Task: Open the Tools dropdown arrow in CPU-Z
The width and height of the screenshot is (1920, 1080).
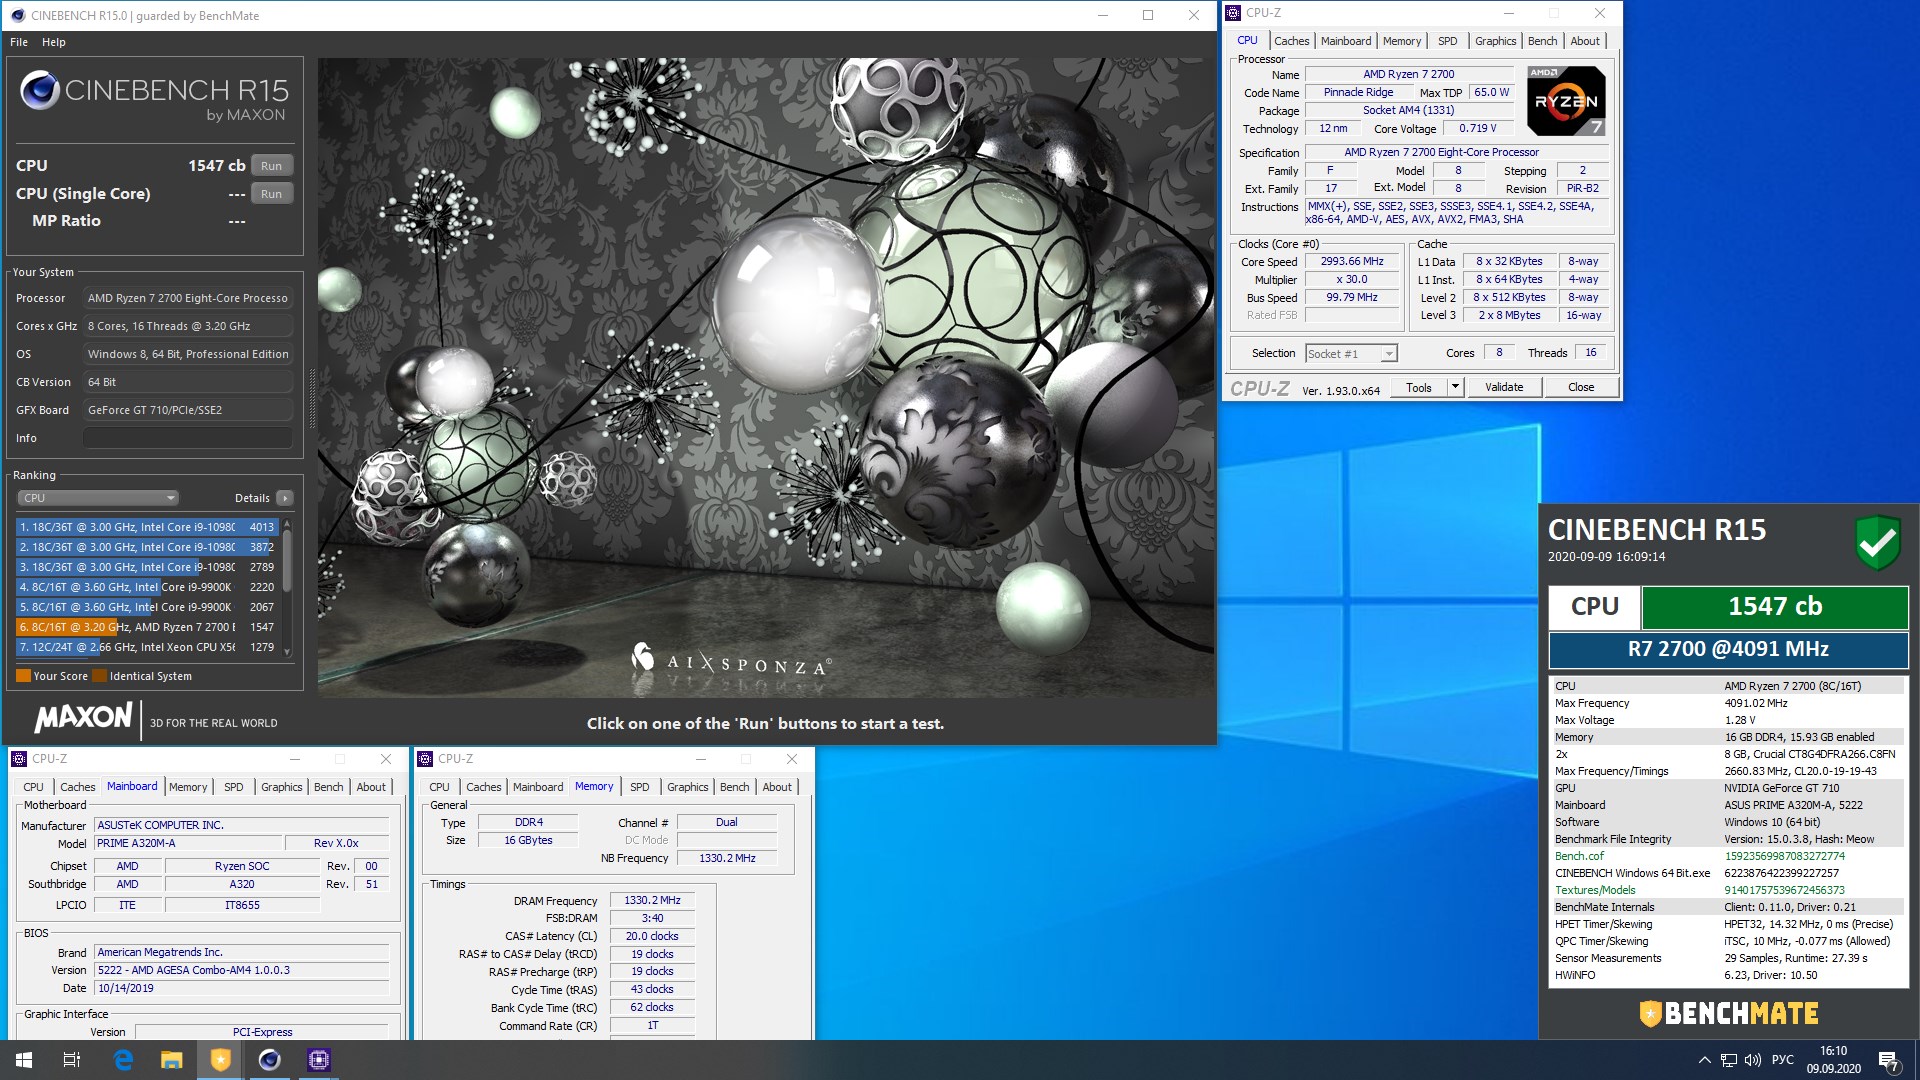Action: tap(1455, 387)
